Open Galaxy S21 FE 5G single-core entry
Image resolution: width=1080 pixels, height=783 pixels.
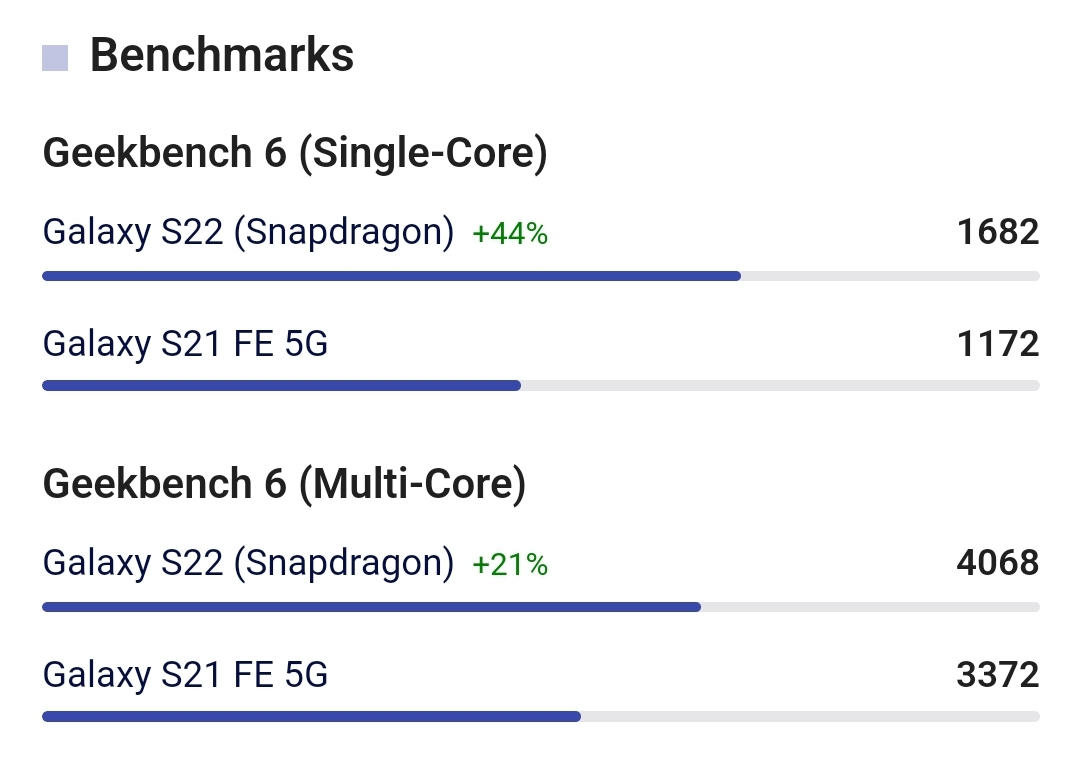click(x=185, y=344)
